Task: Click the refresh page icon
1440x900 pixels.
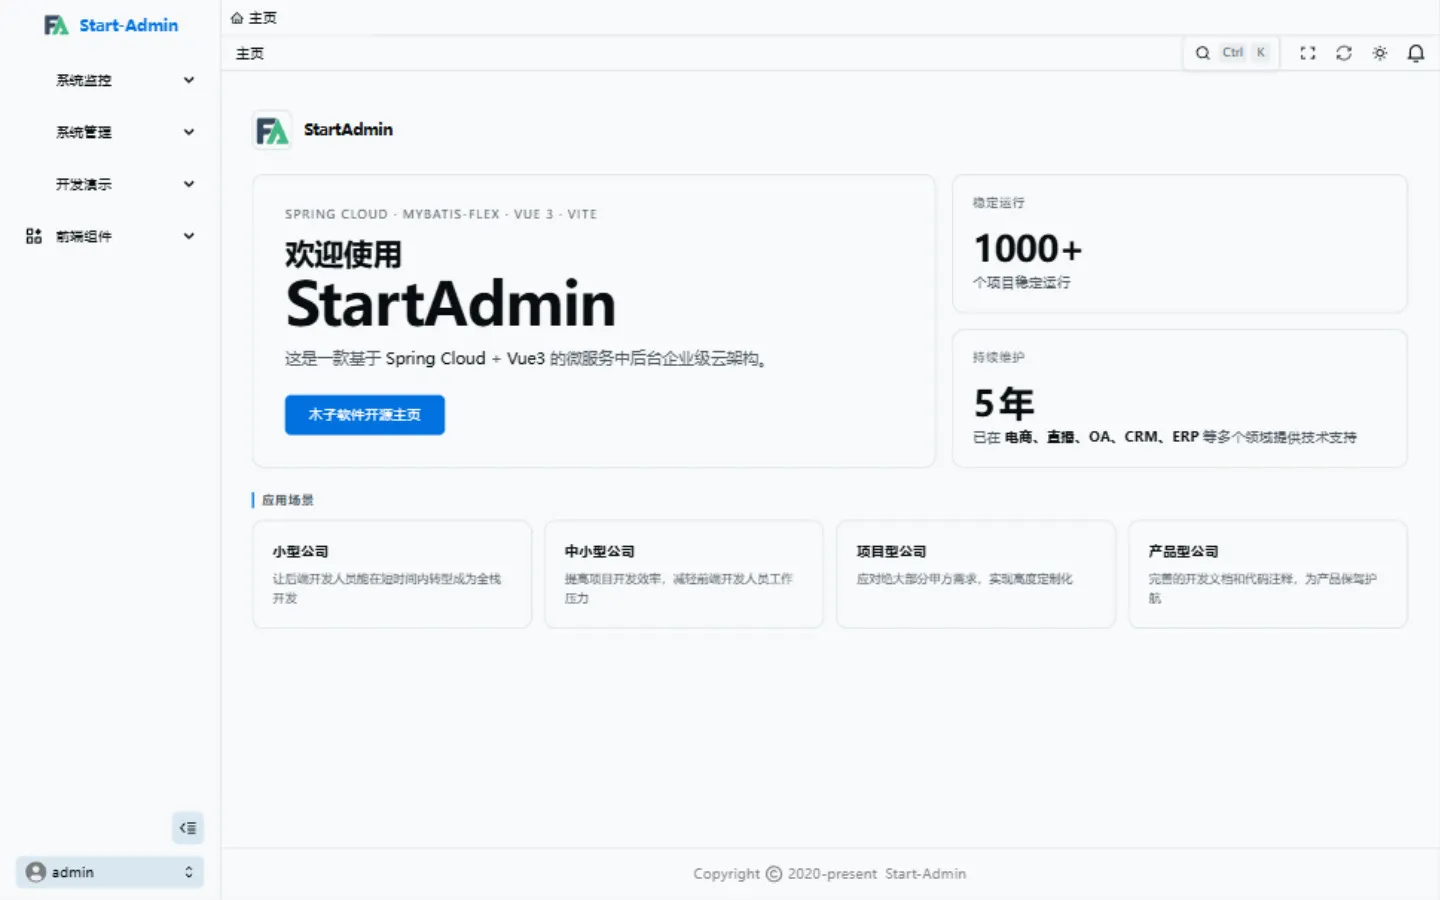Action: (x=1344, y=53)
